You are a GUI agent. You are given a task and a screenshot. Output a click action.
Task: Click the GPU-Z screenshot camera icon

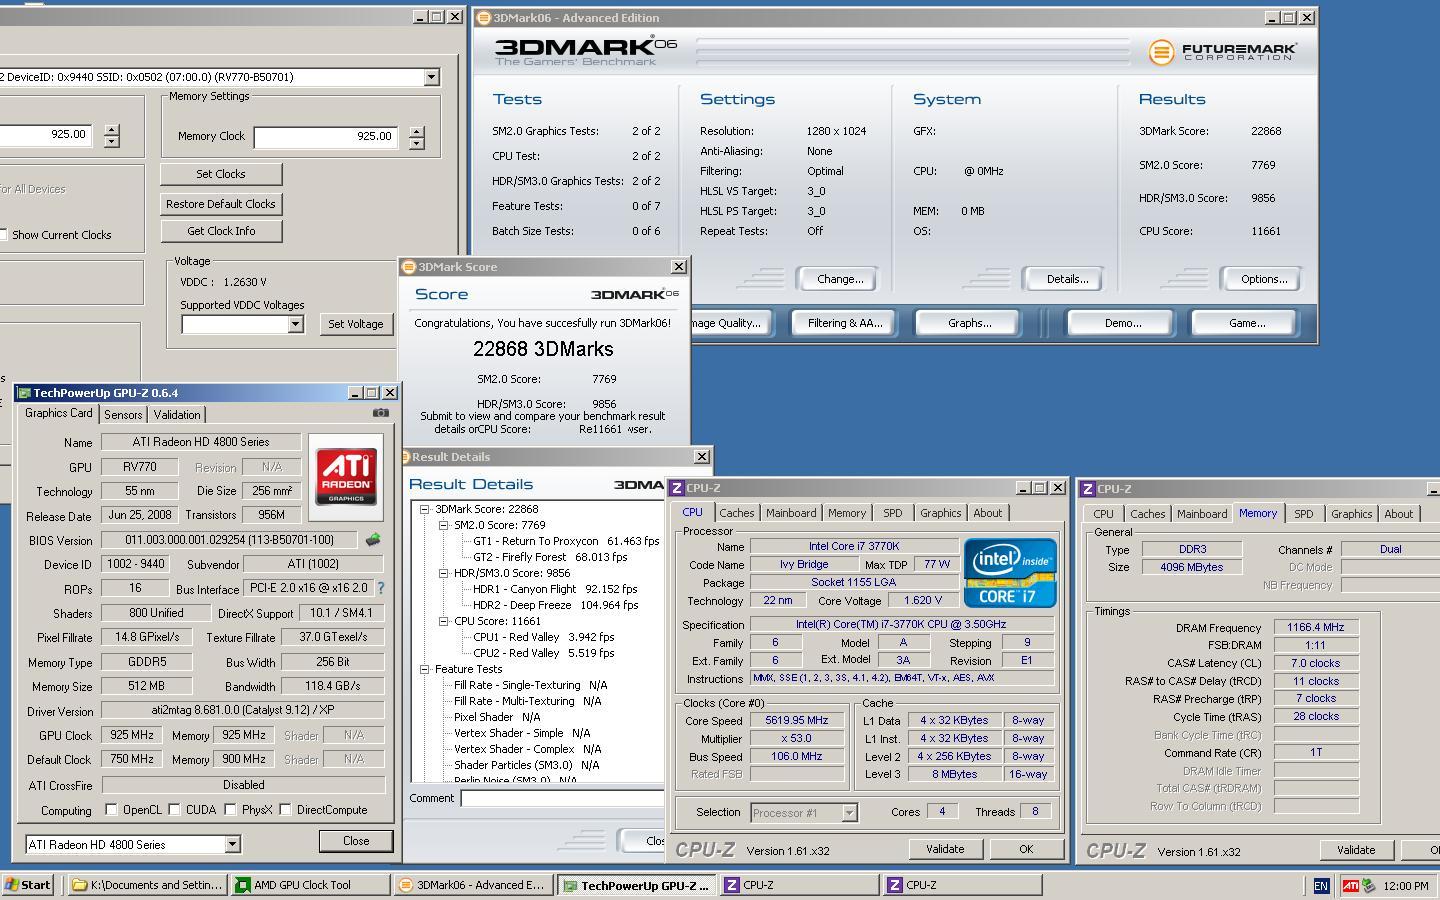[x=380, y=413]
